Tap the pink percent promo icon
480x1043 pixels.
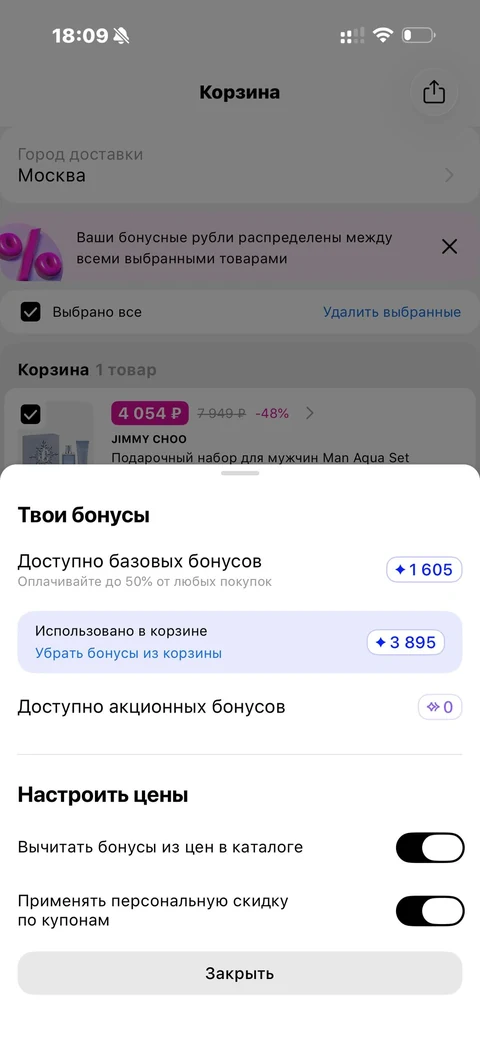point(31,253)
